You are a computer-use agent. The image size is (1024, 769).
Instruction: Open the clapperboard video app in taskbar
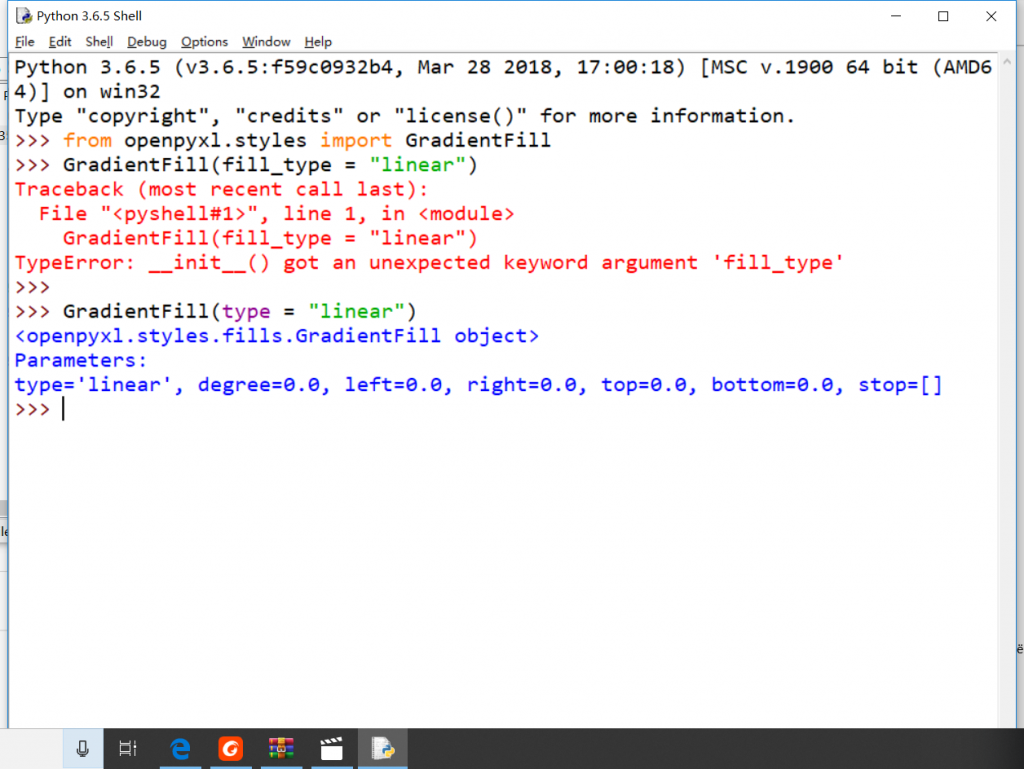331,748
